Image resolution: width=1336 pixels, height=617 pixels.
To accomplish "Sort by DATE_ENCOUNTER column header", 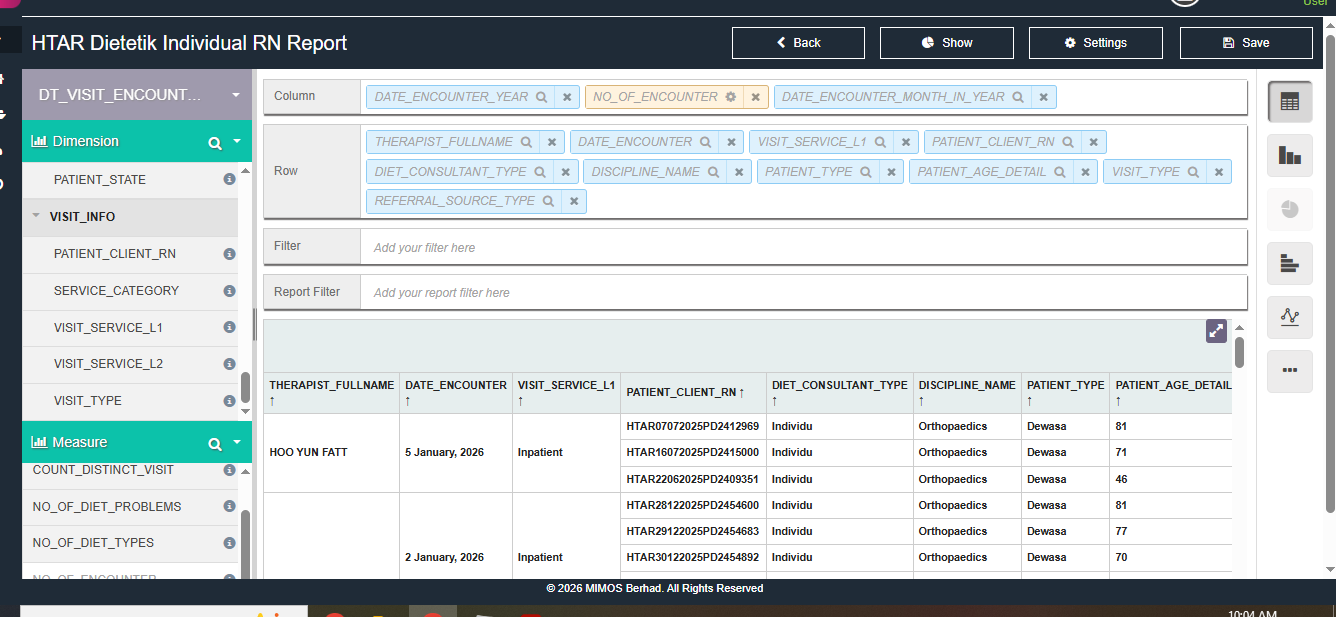I will pos(455,392).
